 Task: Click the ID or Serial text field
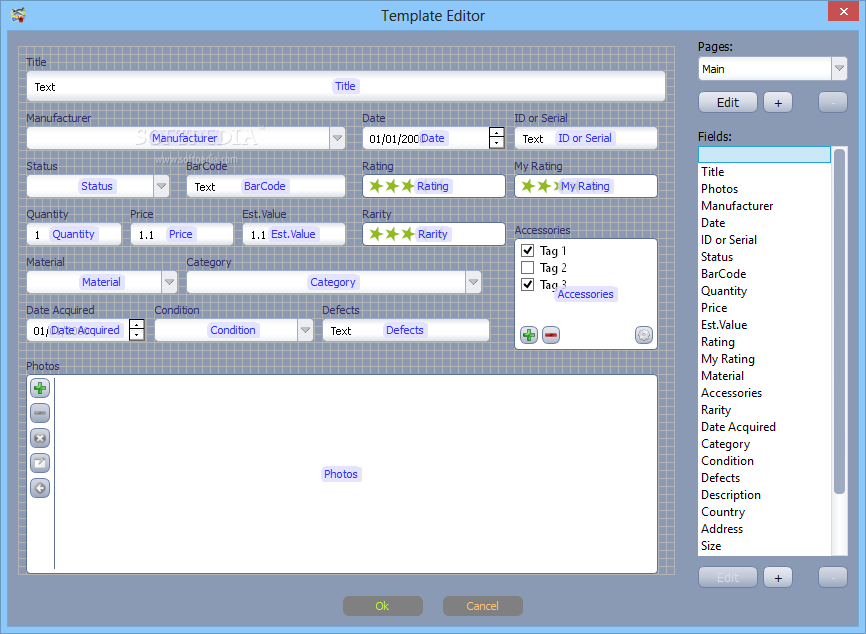tap(585, 138)
